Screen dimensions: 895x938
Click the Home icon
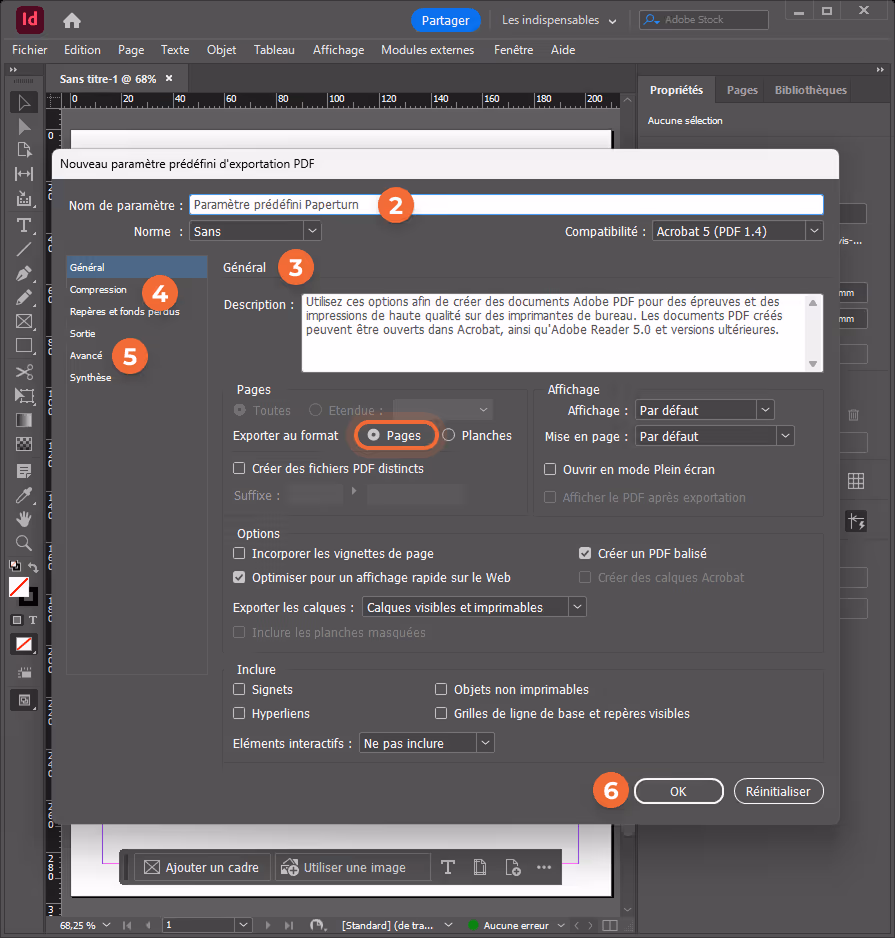pyautogui.click(x=72, y=21)
